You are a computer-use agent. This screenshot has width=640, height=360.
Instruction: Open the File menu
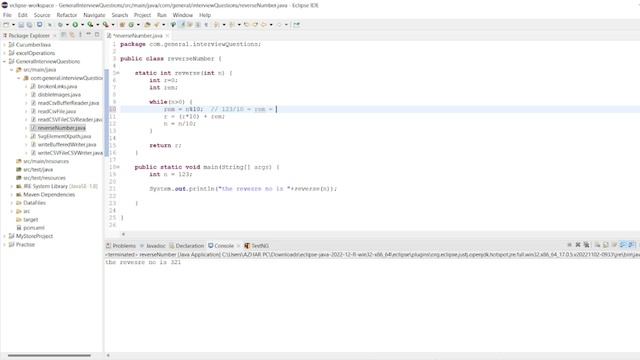point(7,15)
